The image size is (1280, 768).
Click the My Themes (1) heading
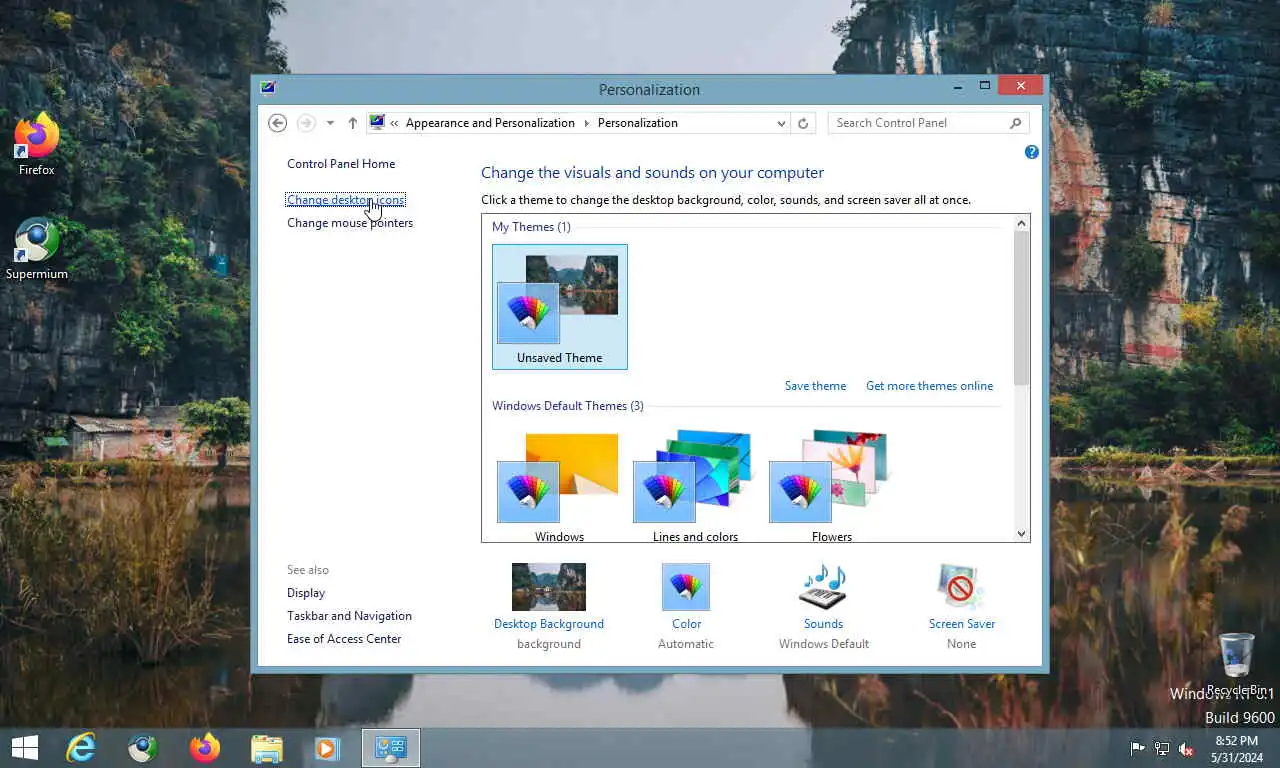pyautogui.click(x=531, y=227)
